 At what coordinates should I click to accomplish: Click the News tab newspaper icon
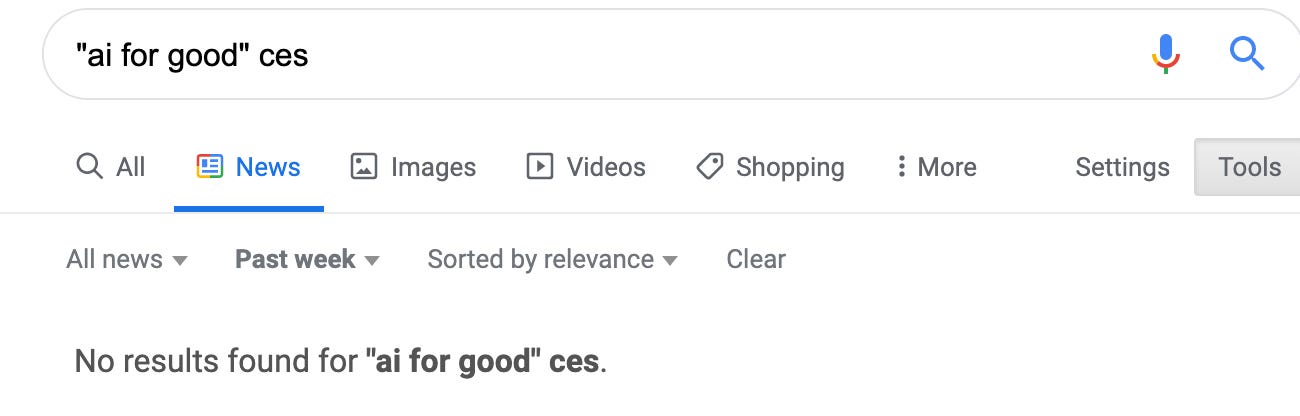[210, 166]
